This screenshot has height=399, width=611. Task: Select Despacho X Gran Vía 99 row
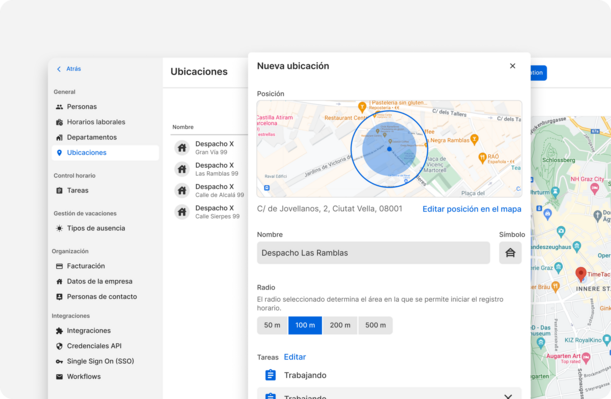pyautogui.click(x=209, y=148)
